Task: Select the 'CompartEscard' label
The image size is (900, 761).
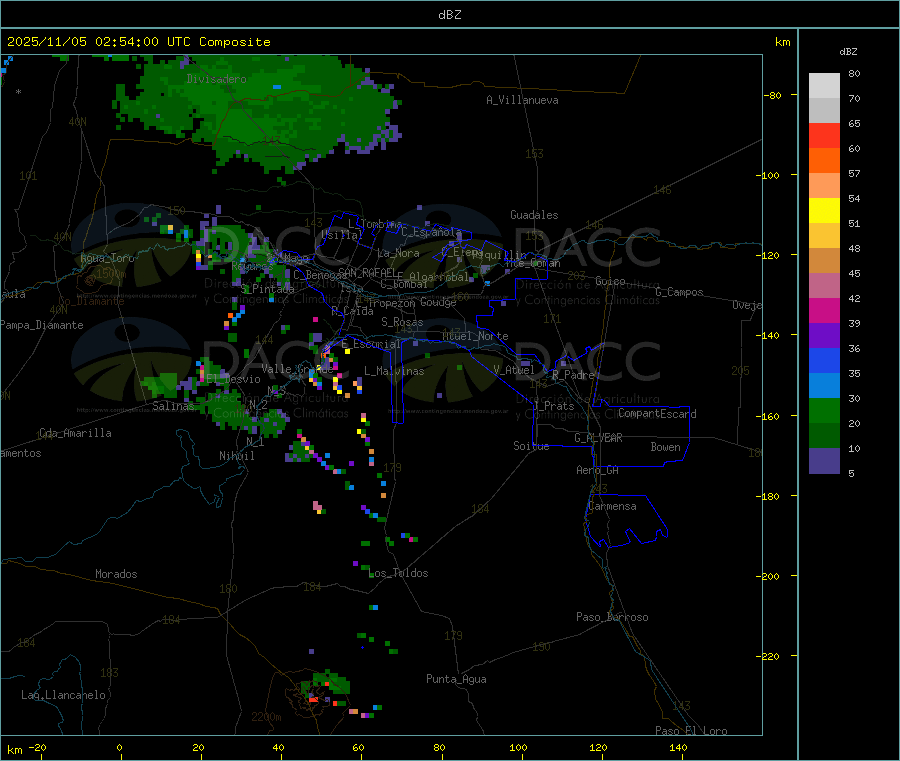Action: click(657, 414)
